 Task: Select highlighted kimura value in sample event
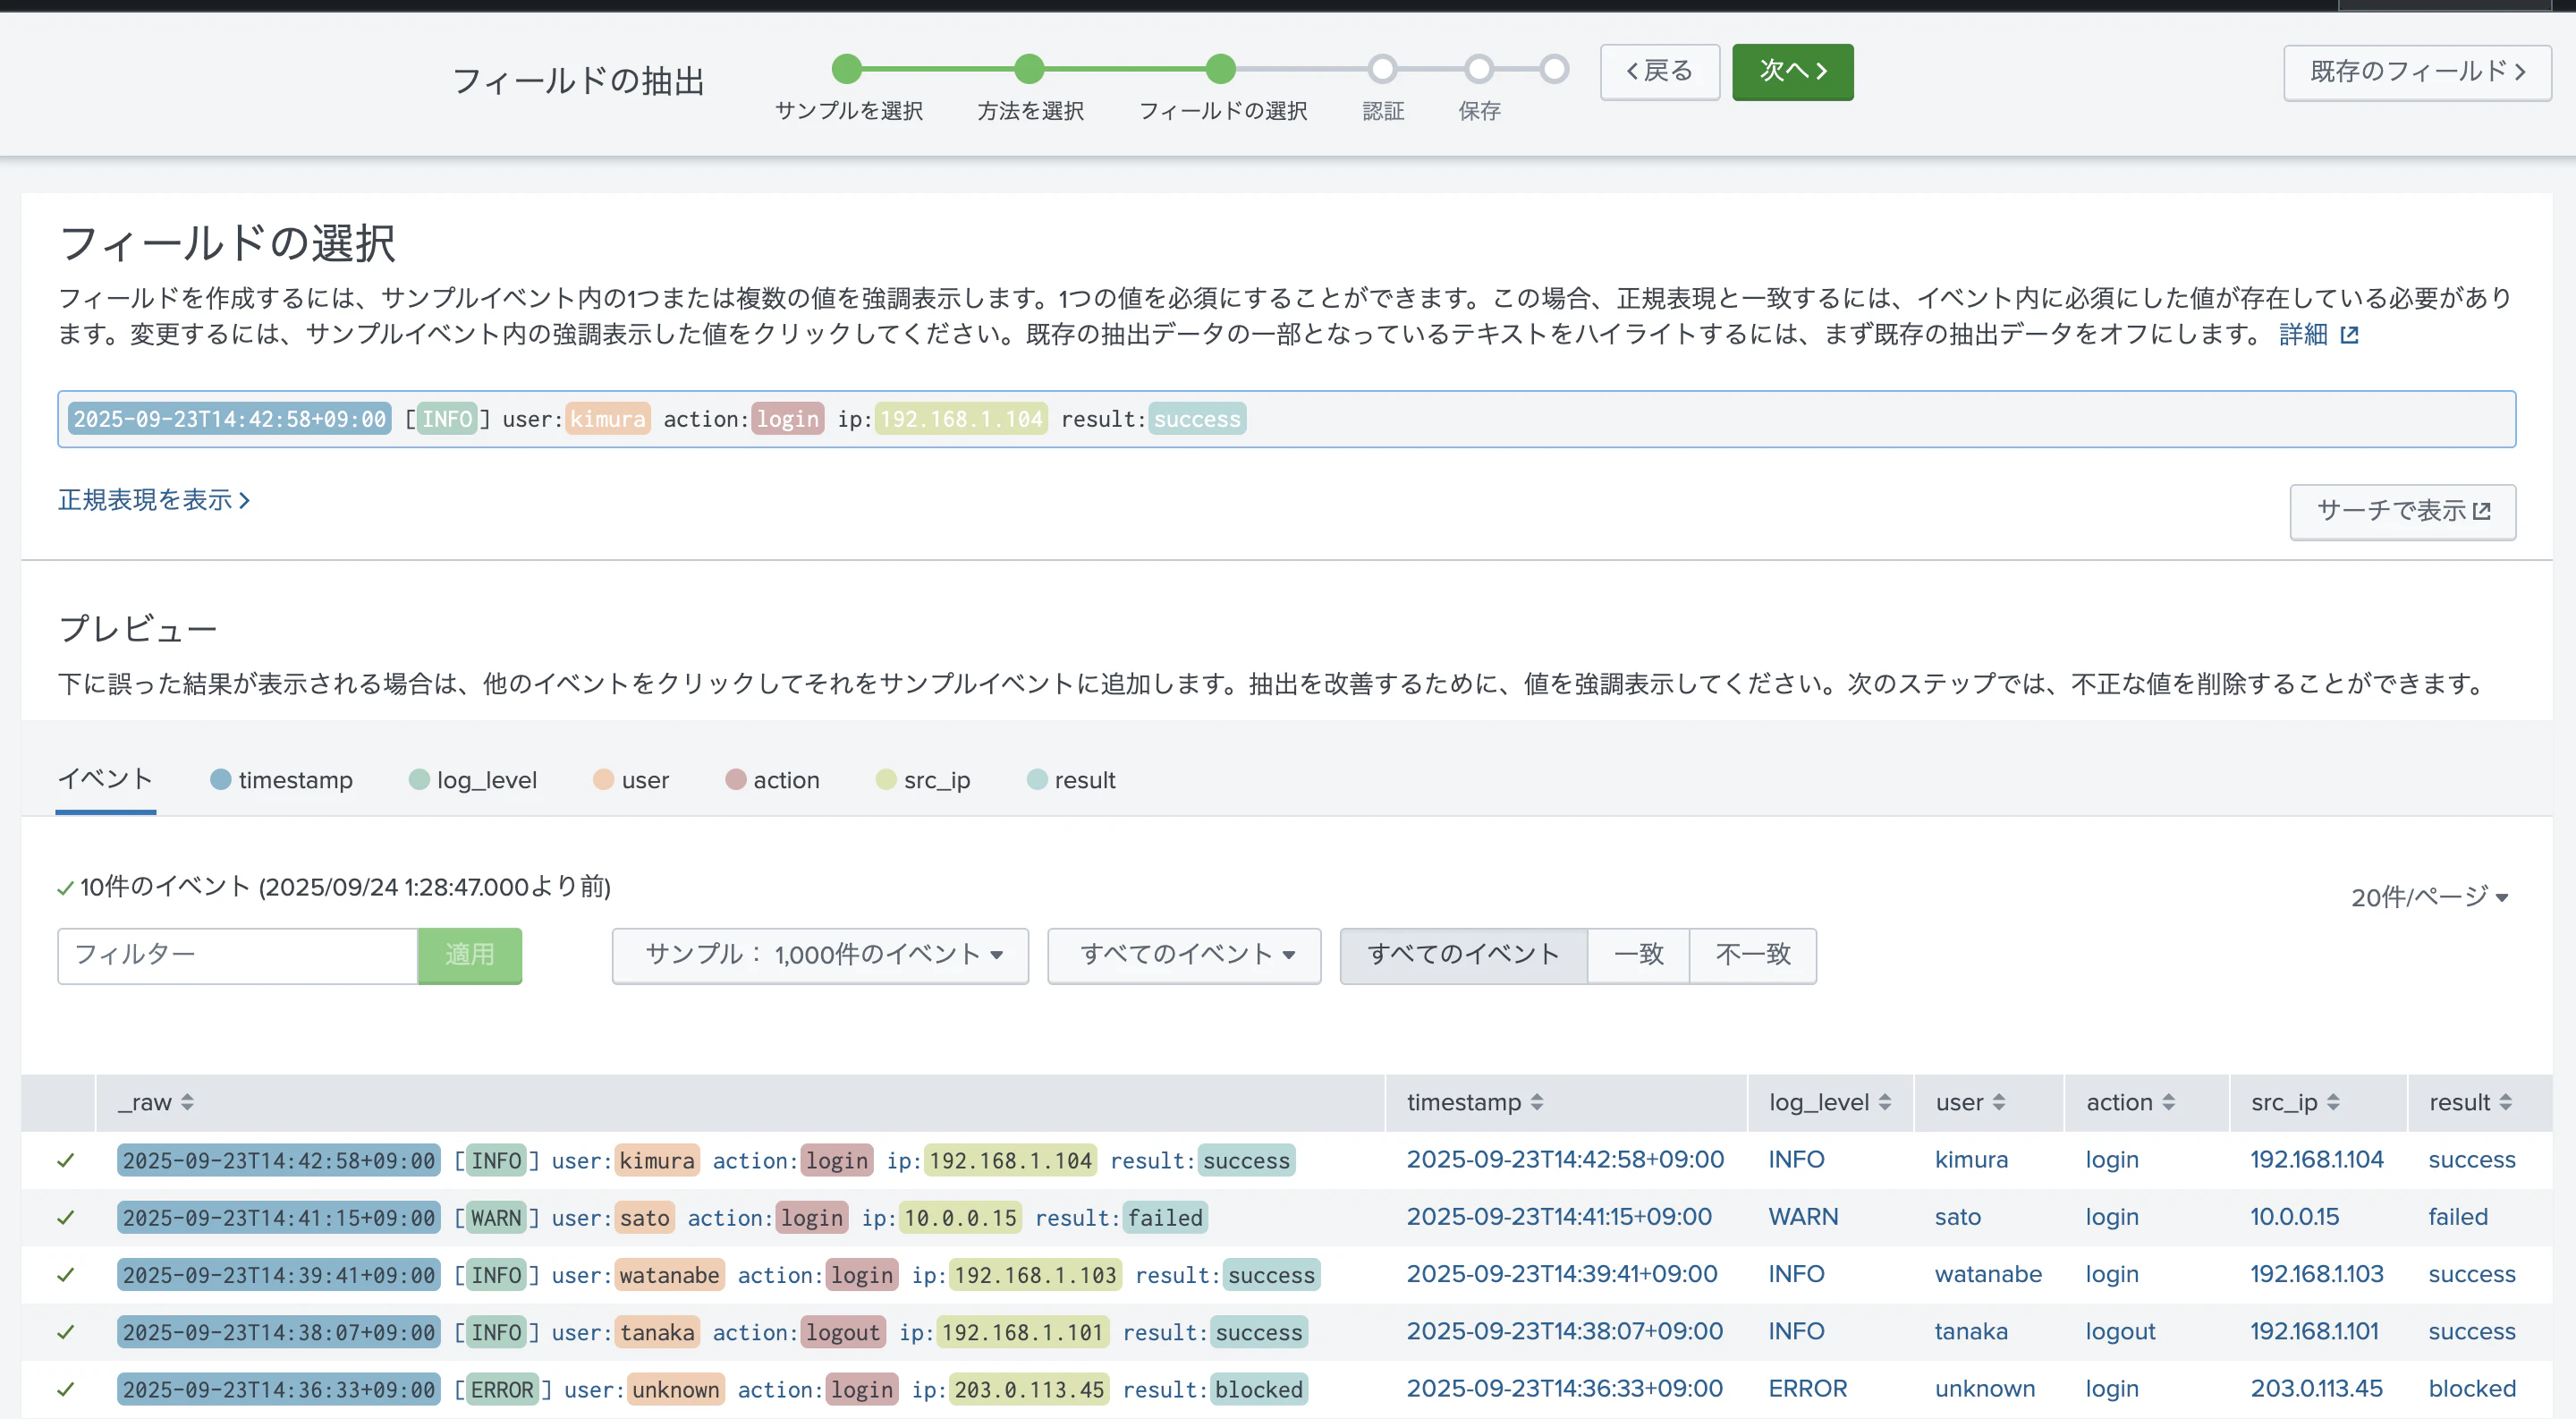coord(608,419)
